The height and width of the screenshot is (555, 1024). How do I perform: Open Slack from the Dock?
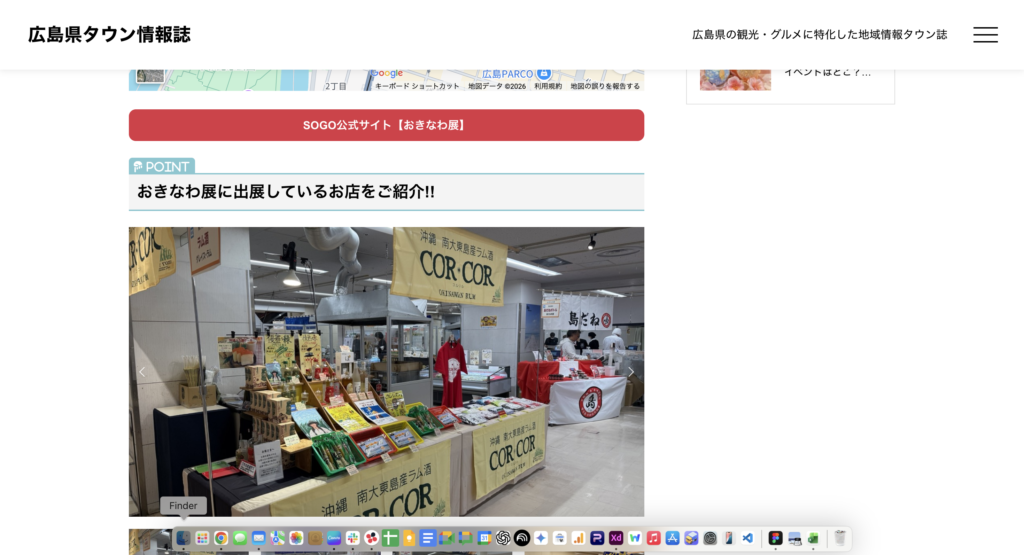point(353,538)
